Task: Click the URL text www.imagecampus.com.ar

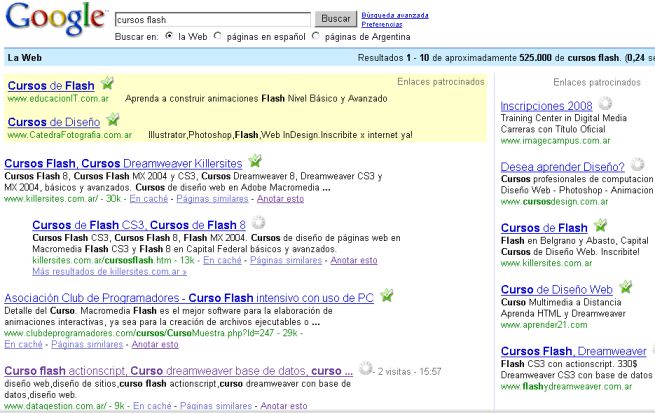Action: click(x=556, y=141)
